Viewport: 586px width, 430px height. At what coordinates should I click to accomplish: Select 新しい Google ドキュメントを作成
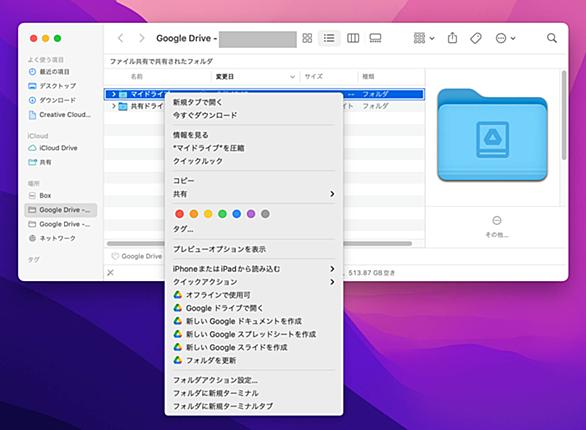pos(253,321)
